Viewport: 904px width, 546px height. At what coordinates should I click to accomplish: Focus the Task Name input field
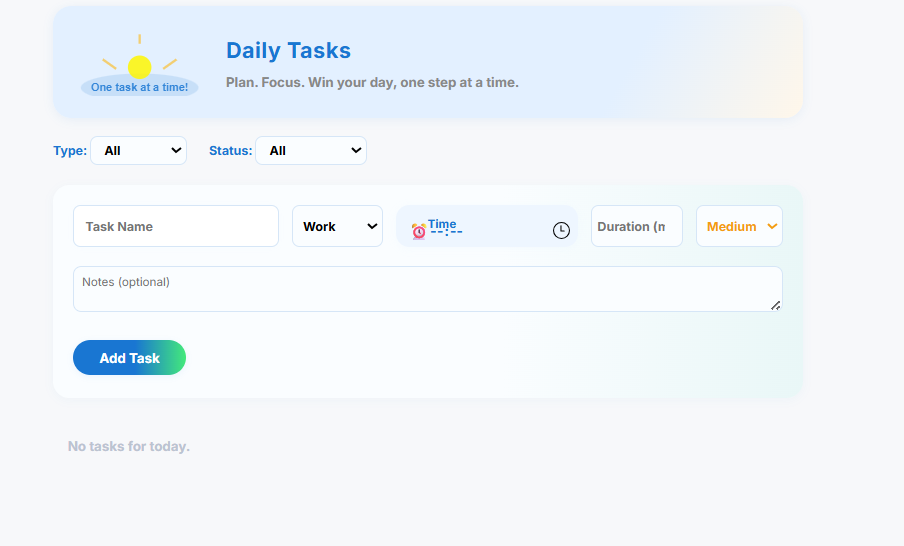176,227
